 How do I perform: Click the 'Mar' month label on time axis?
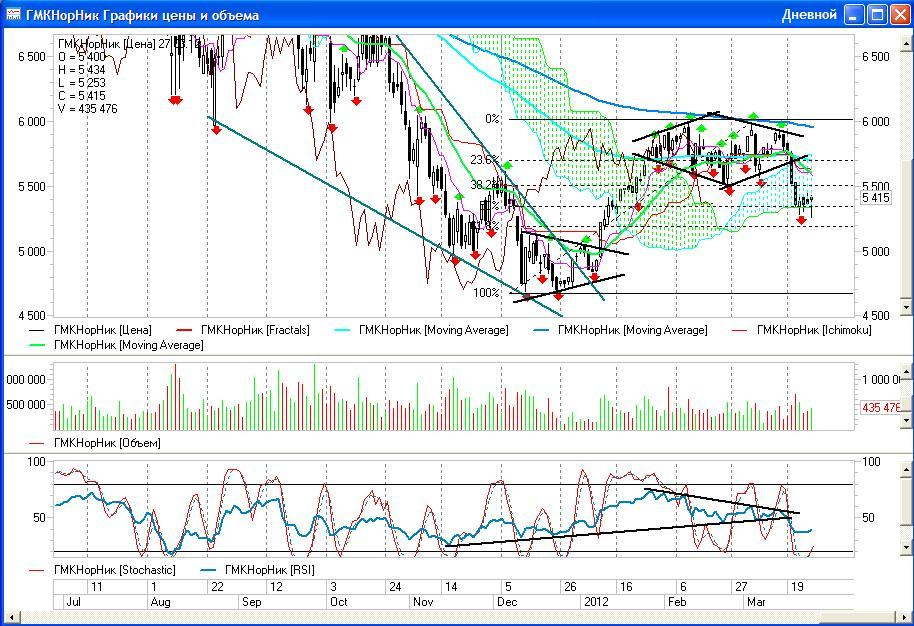(756, 602)
